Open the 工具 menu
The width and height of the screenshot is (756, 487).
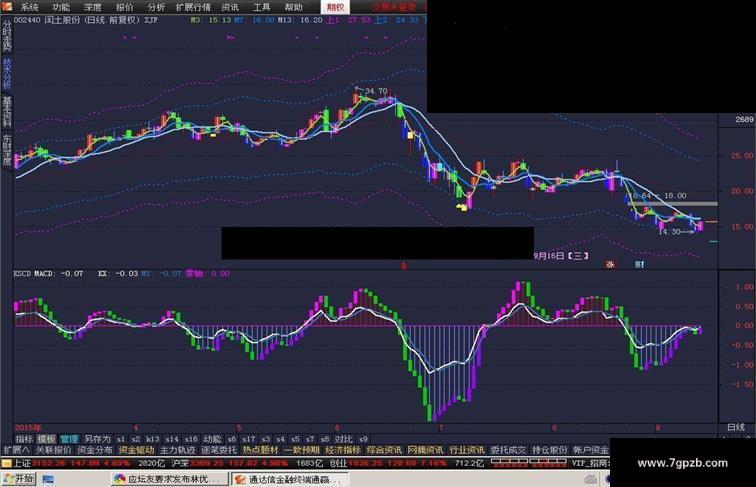coord(262,7)
